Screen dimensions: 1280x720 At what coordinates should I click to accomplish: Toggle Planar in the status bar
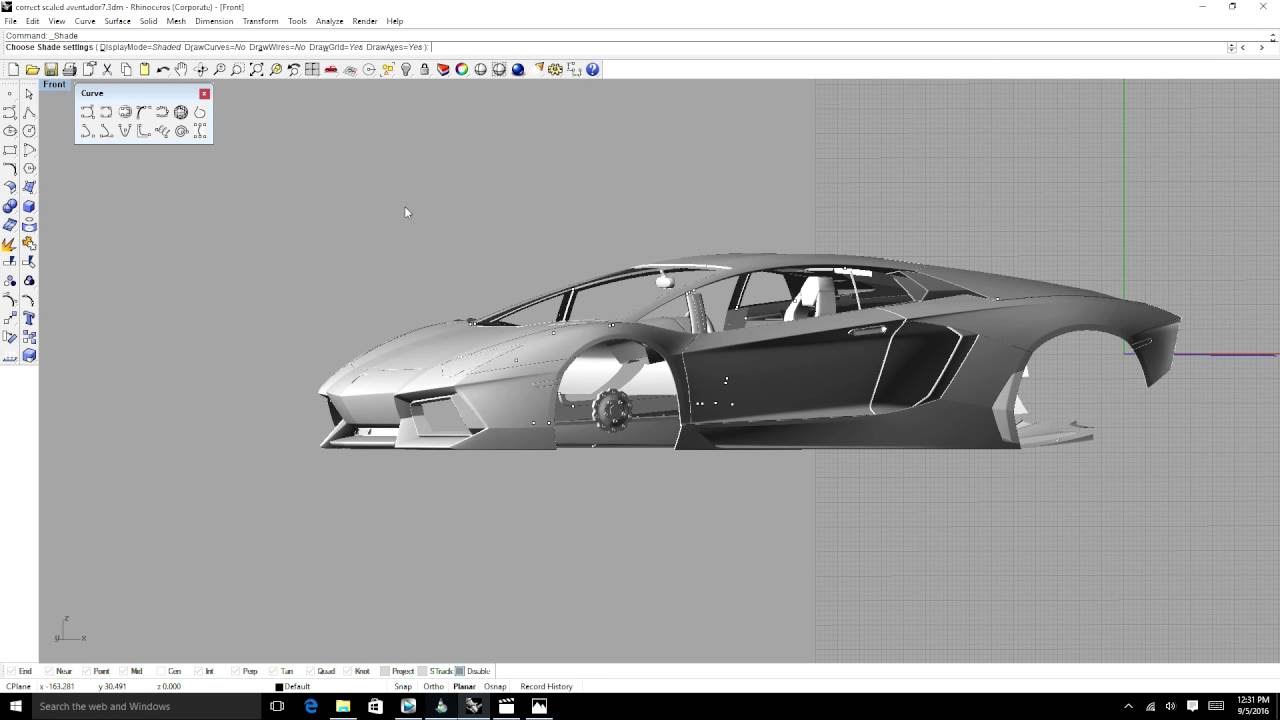(x=464, y=686)
